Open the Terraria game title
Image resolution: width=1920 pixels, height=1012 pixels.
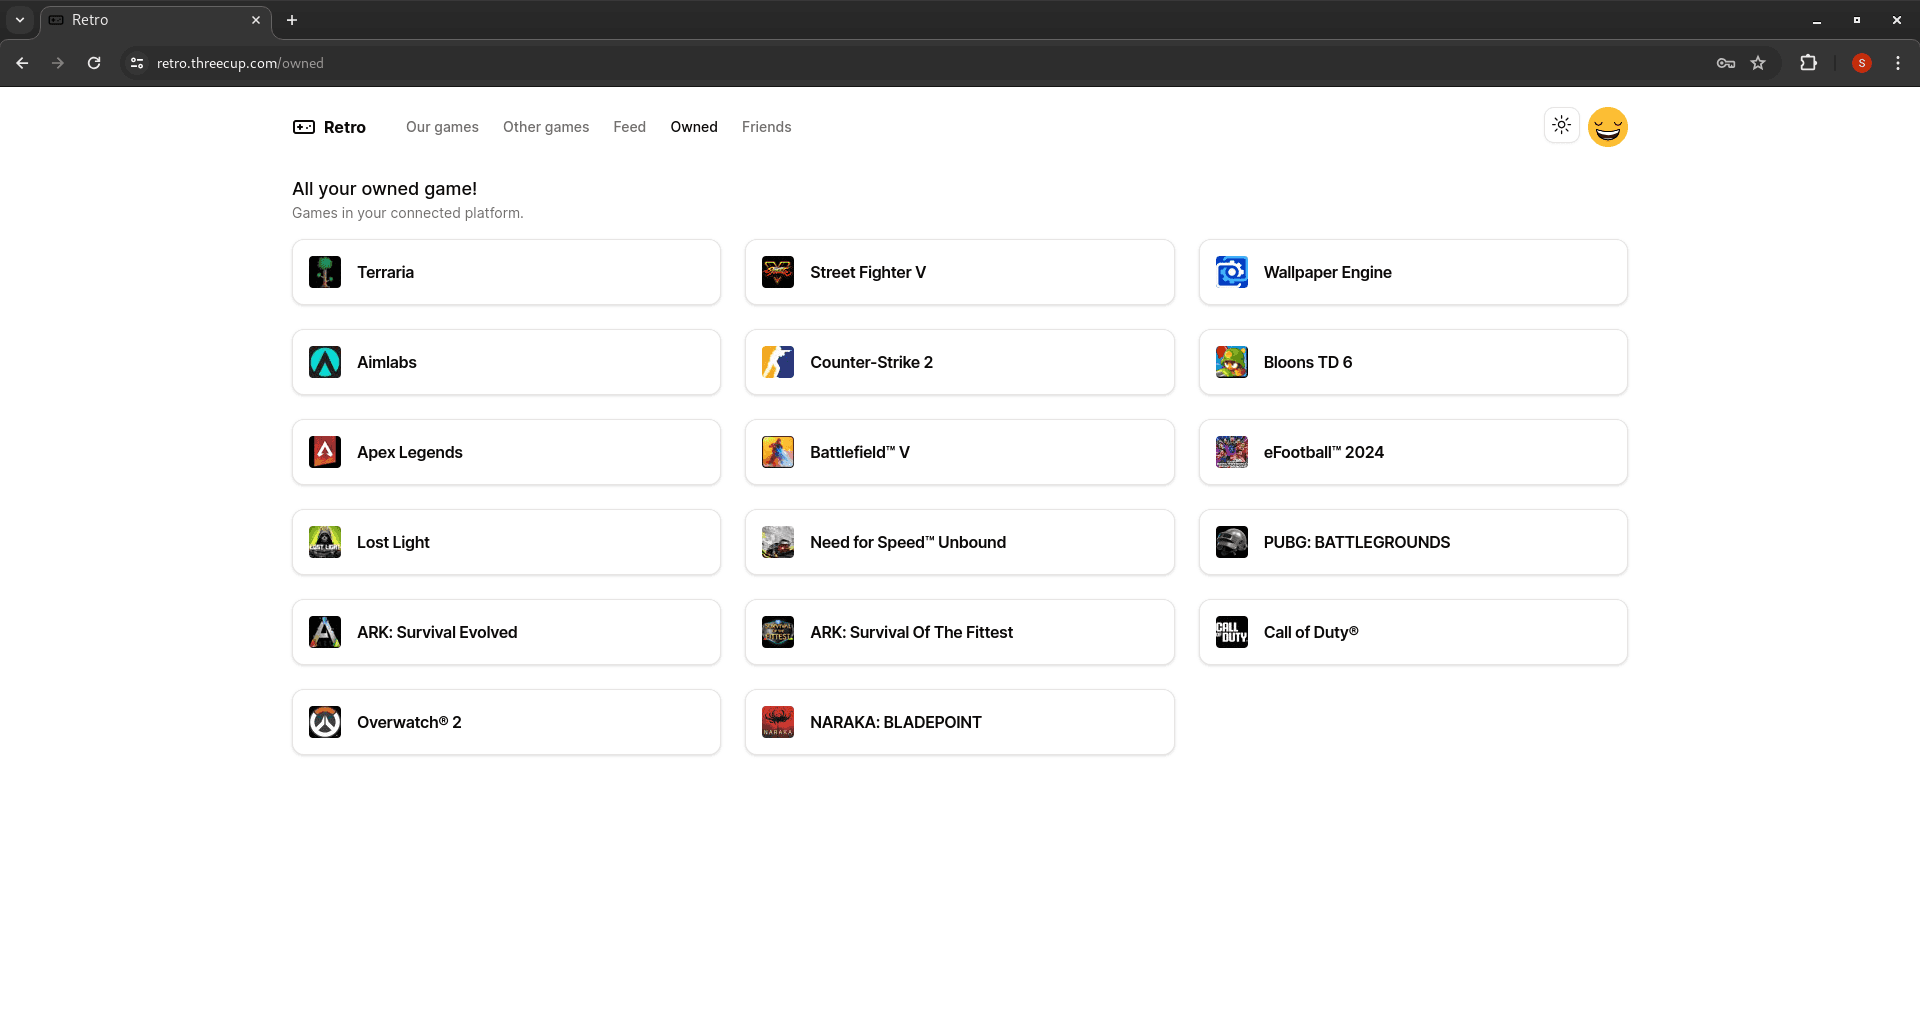[385, 272]
